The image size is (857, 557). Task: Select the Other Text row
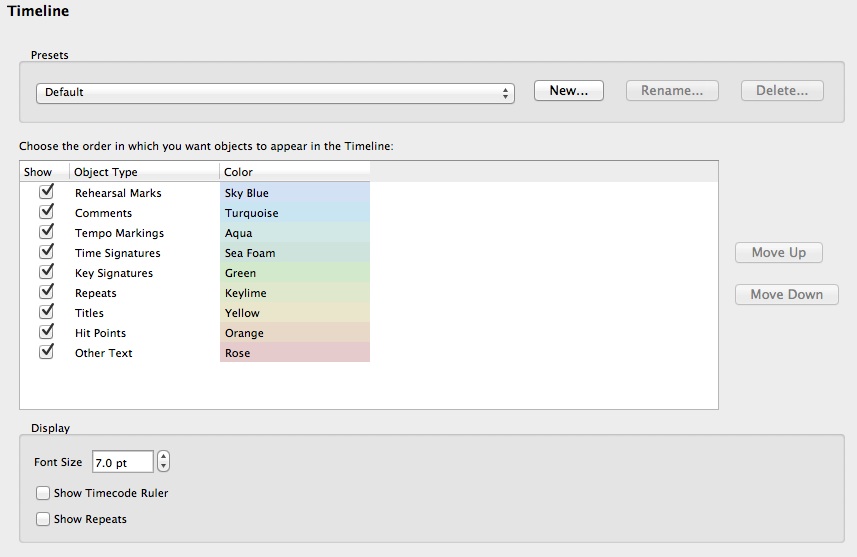coord(103,353)
